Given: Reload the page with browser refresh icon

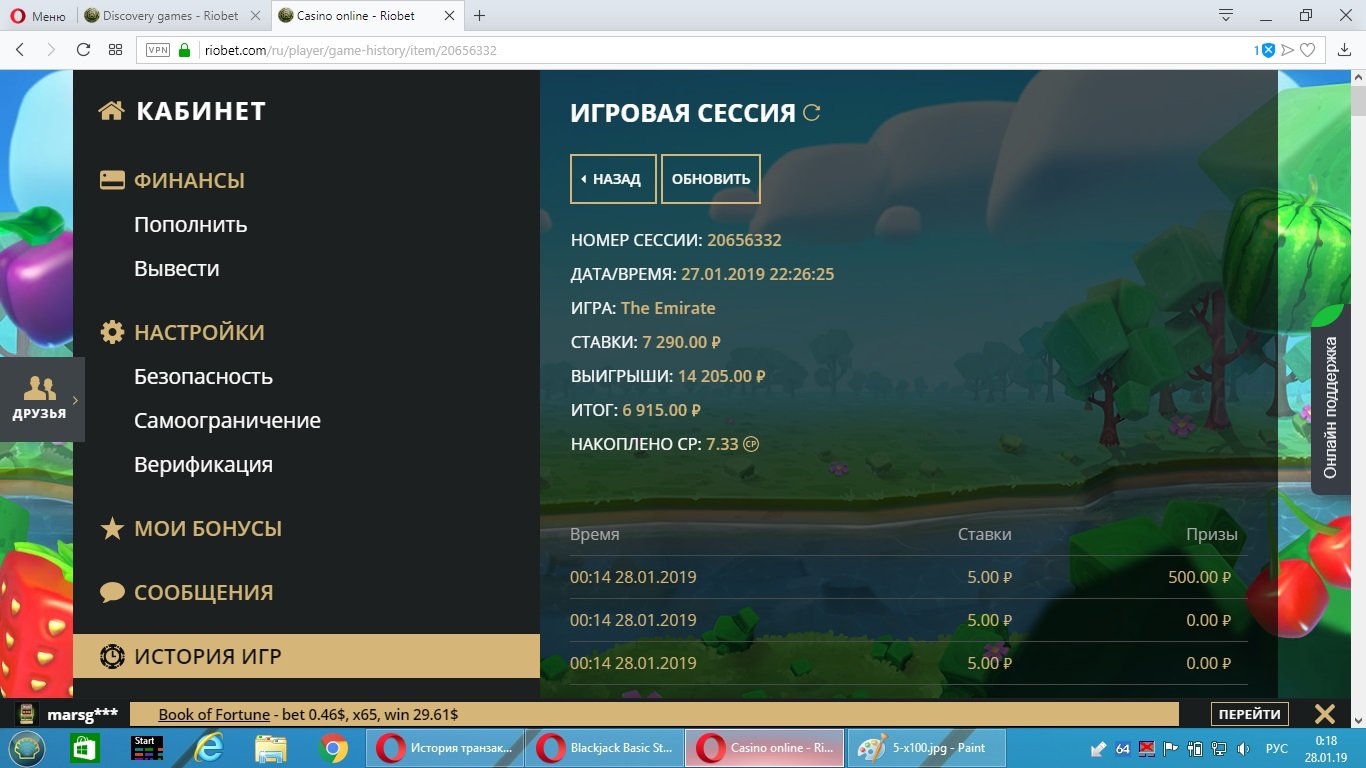Looking at the screenshot, I should 83,50.
